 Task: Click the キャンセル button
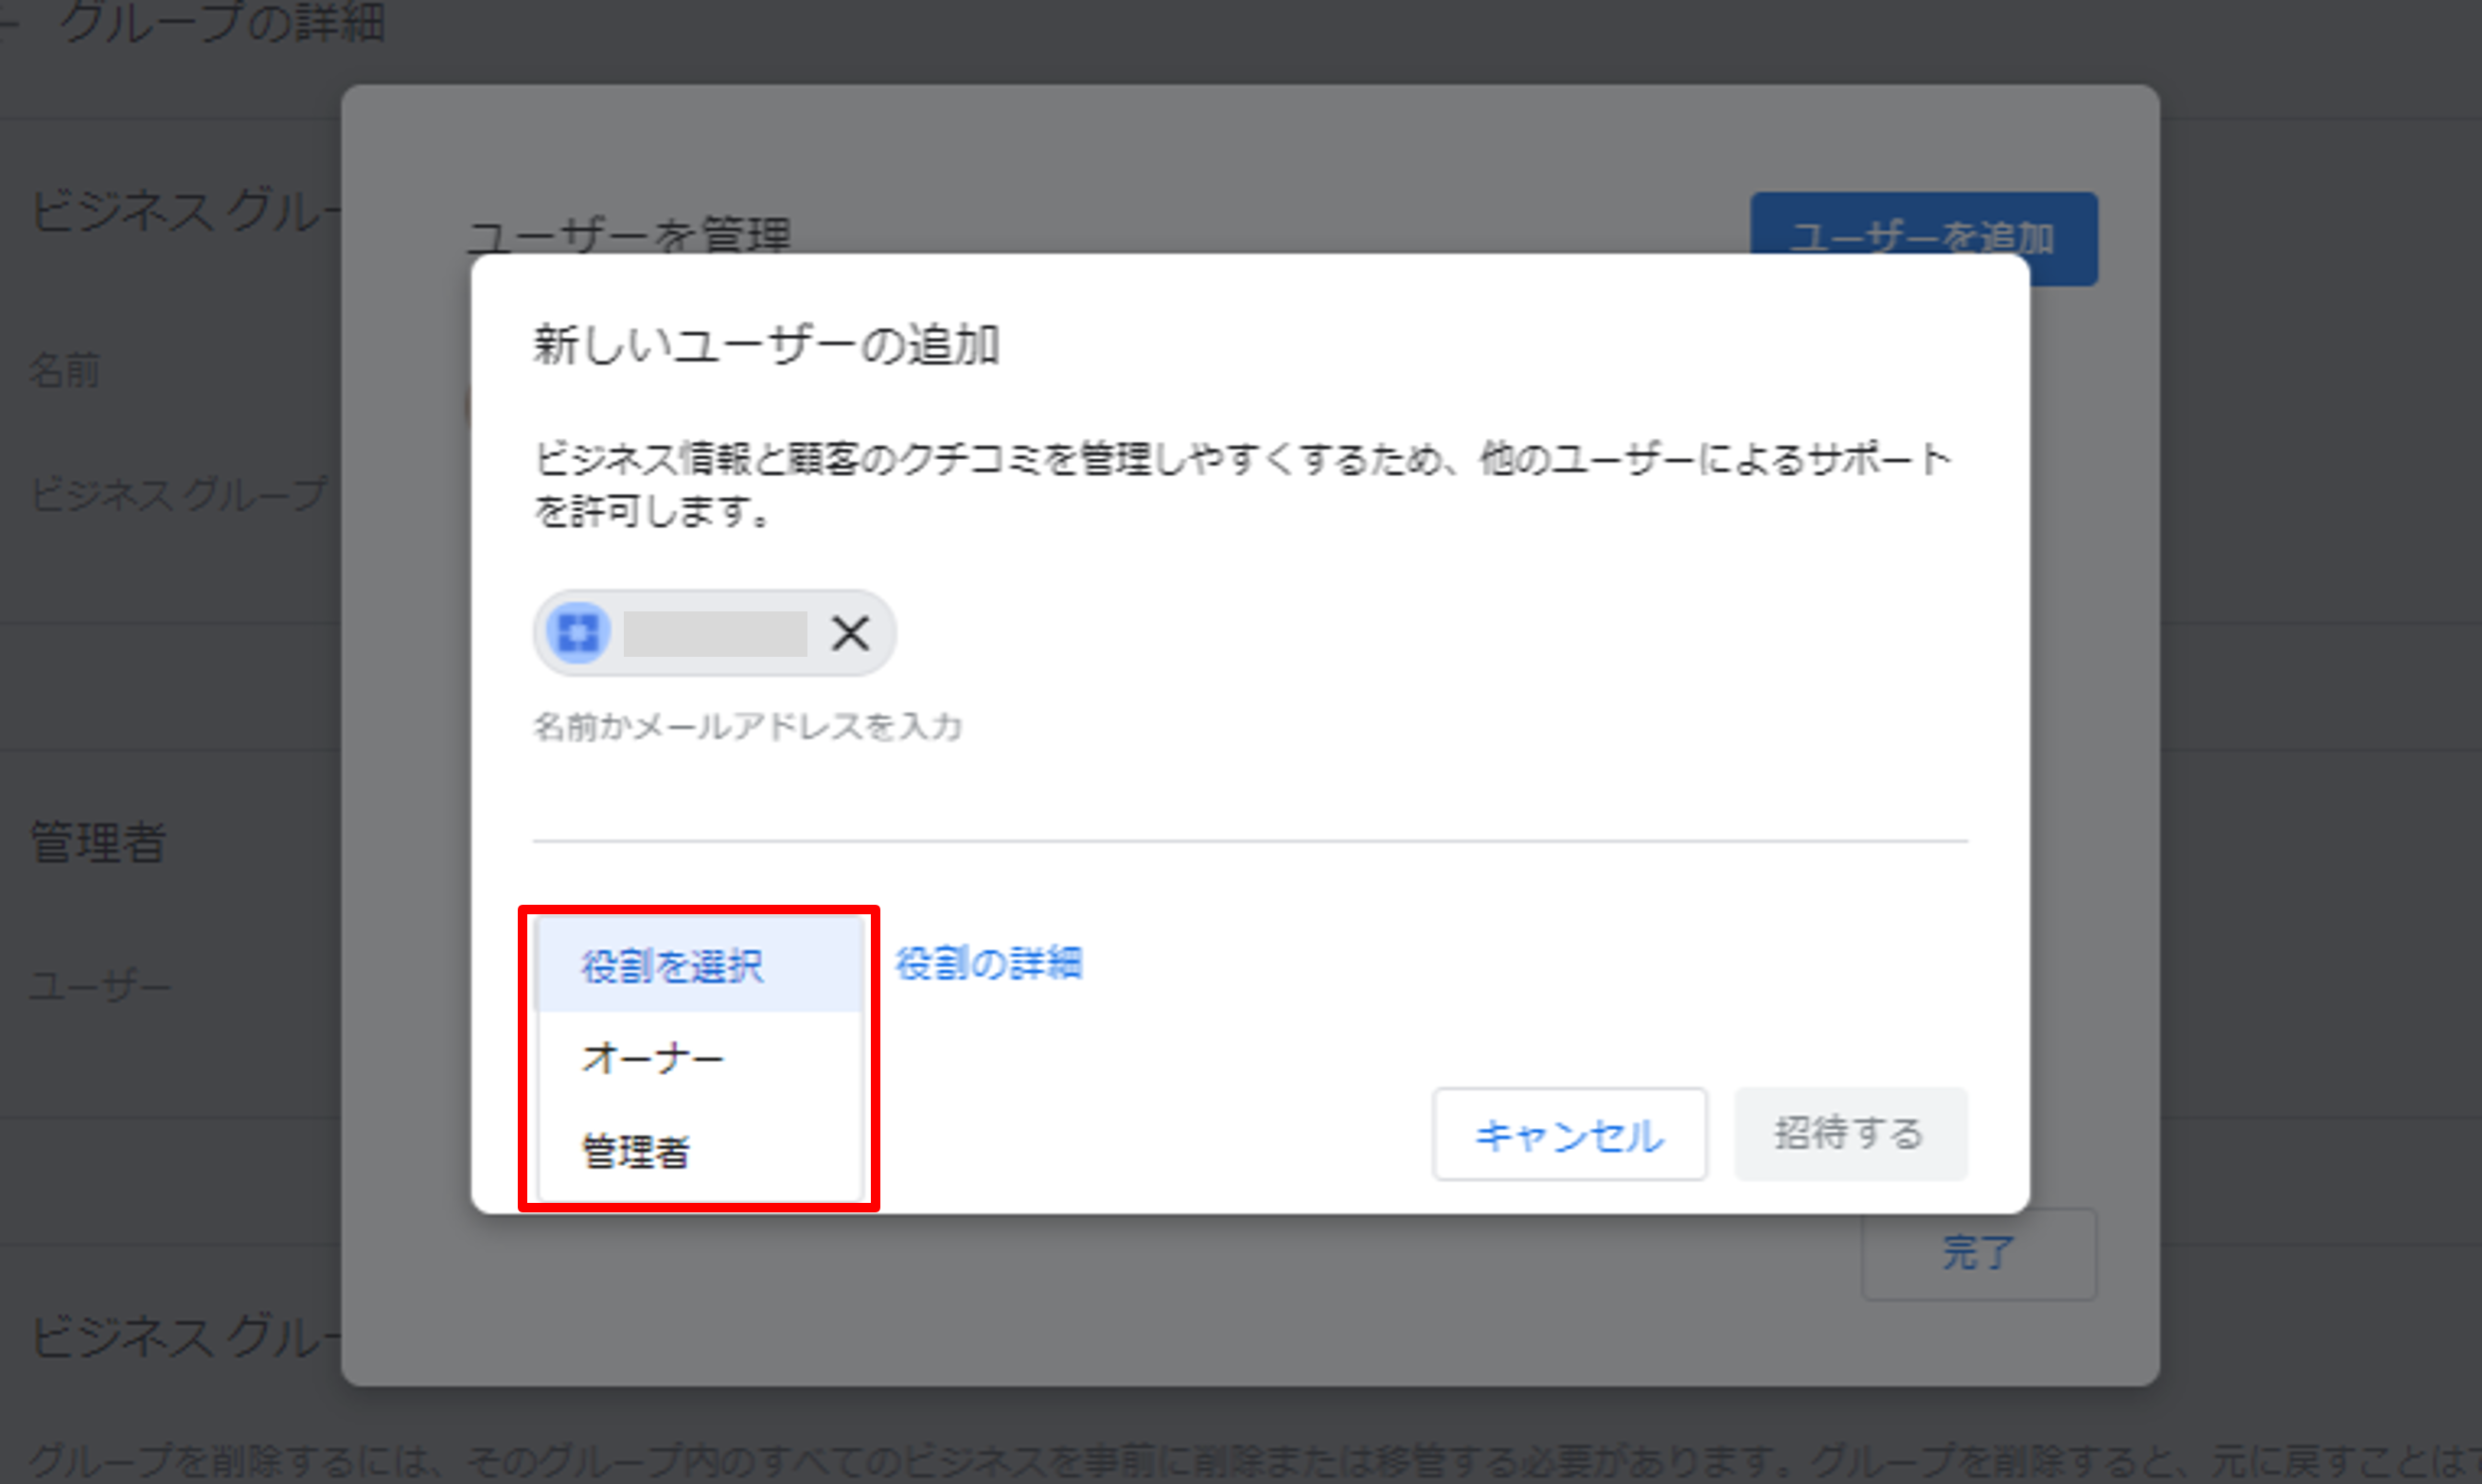click(x=1569, y=1134)
